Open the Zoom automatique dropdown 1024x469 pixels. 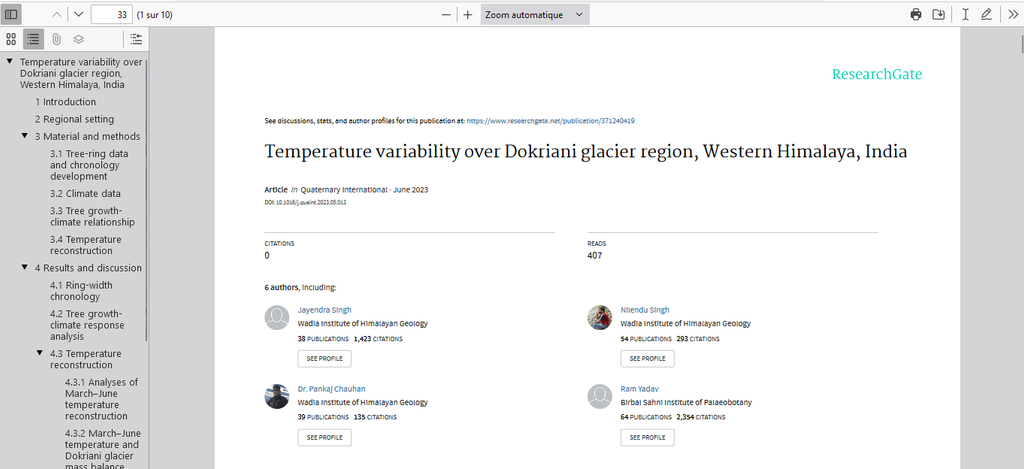pos(535,14)
